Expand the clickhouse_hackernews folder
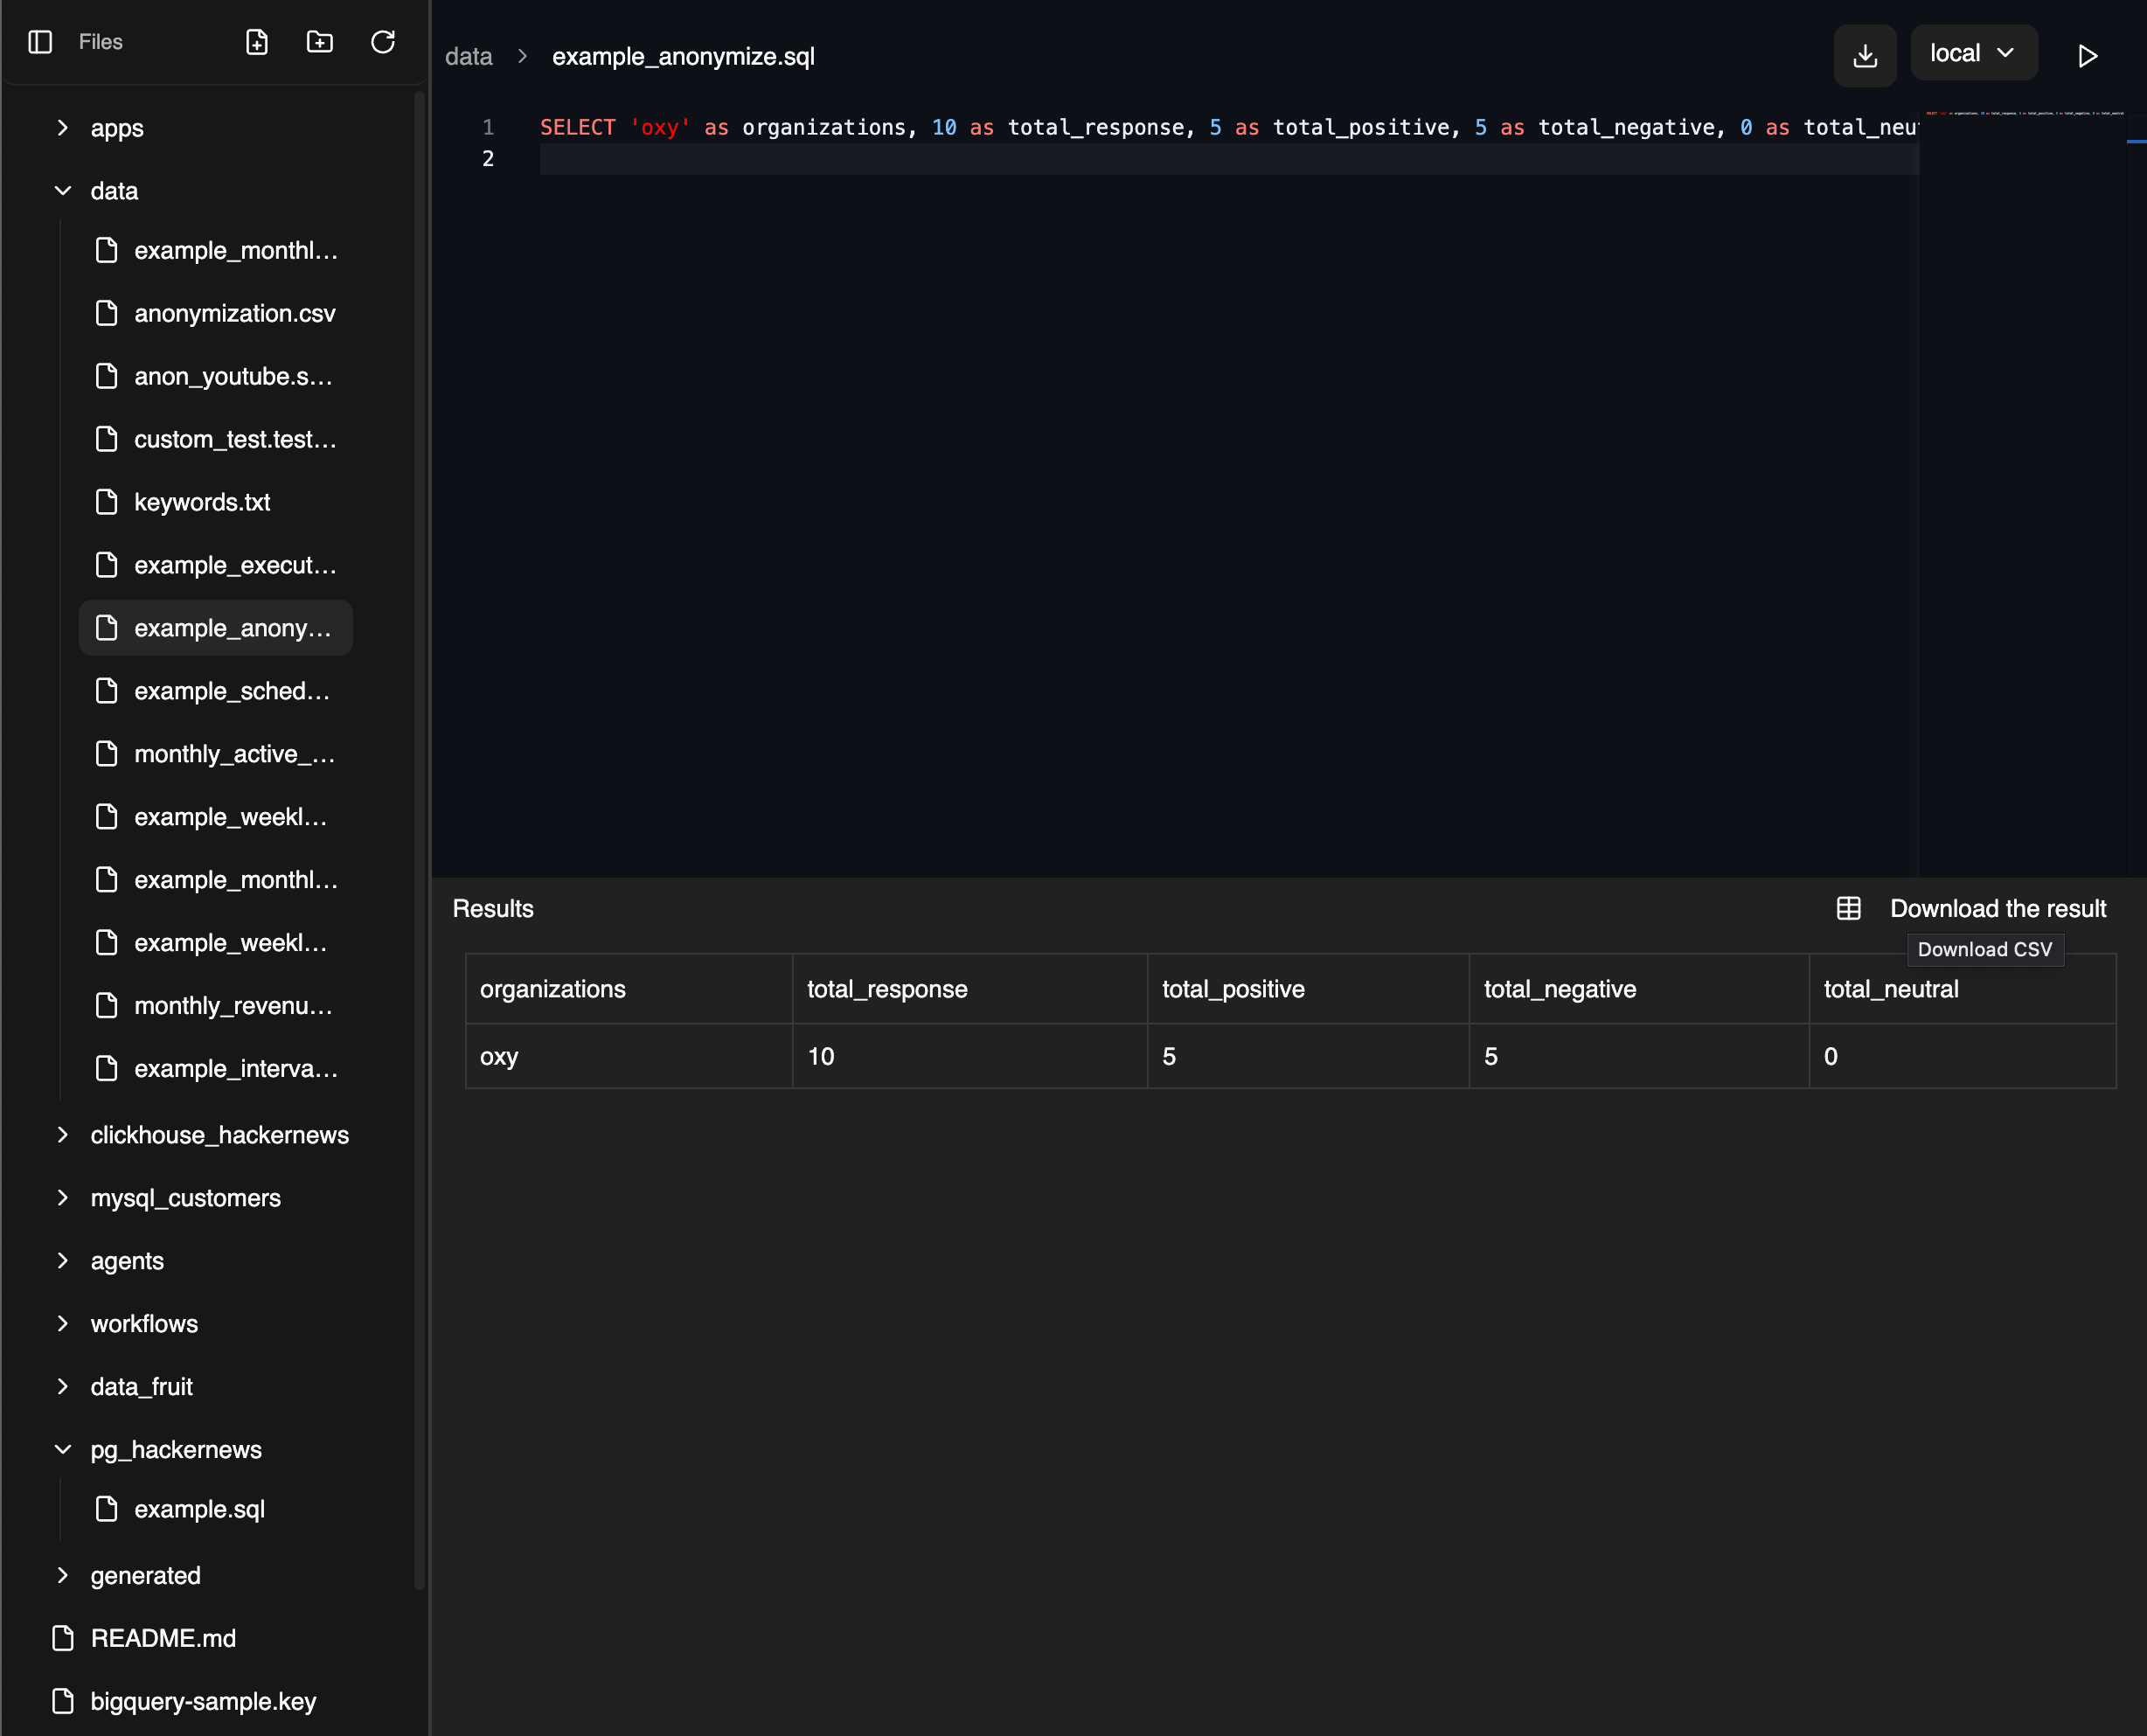This screenshot has width=2147, height=1736. click(63, 1135)
